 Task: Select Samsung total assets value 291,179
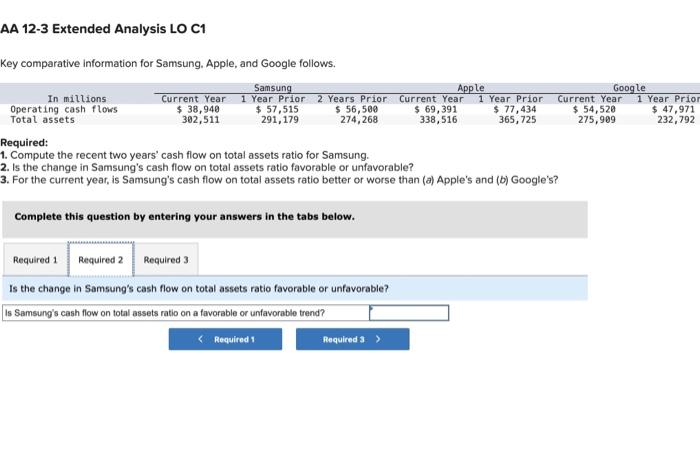pyautogui.click(x=280, y=120)
